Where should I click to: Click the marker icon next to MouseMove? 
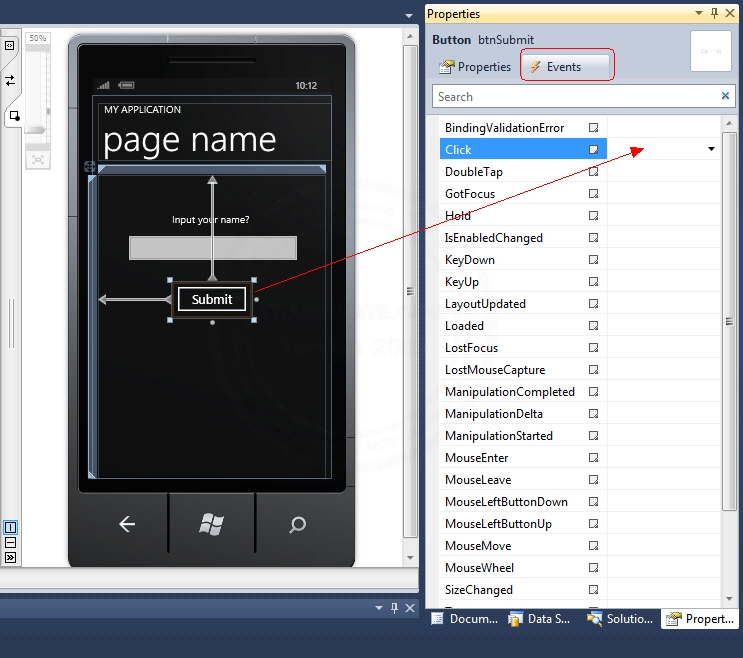(593, 546)
